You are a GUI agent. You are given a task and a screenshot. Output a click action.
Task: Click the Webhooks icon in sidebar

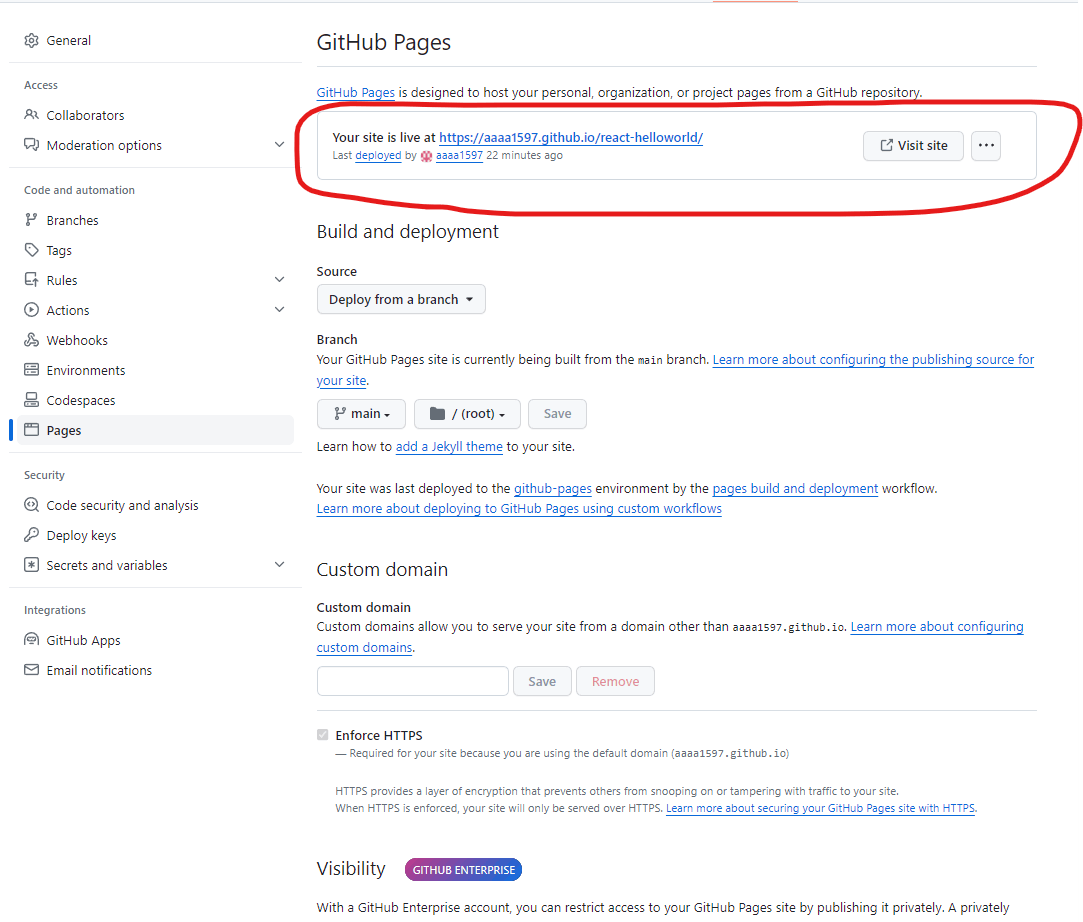(31, 340)
